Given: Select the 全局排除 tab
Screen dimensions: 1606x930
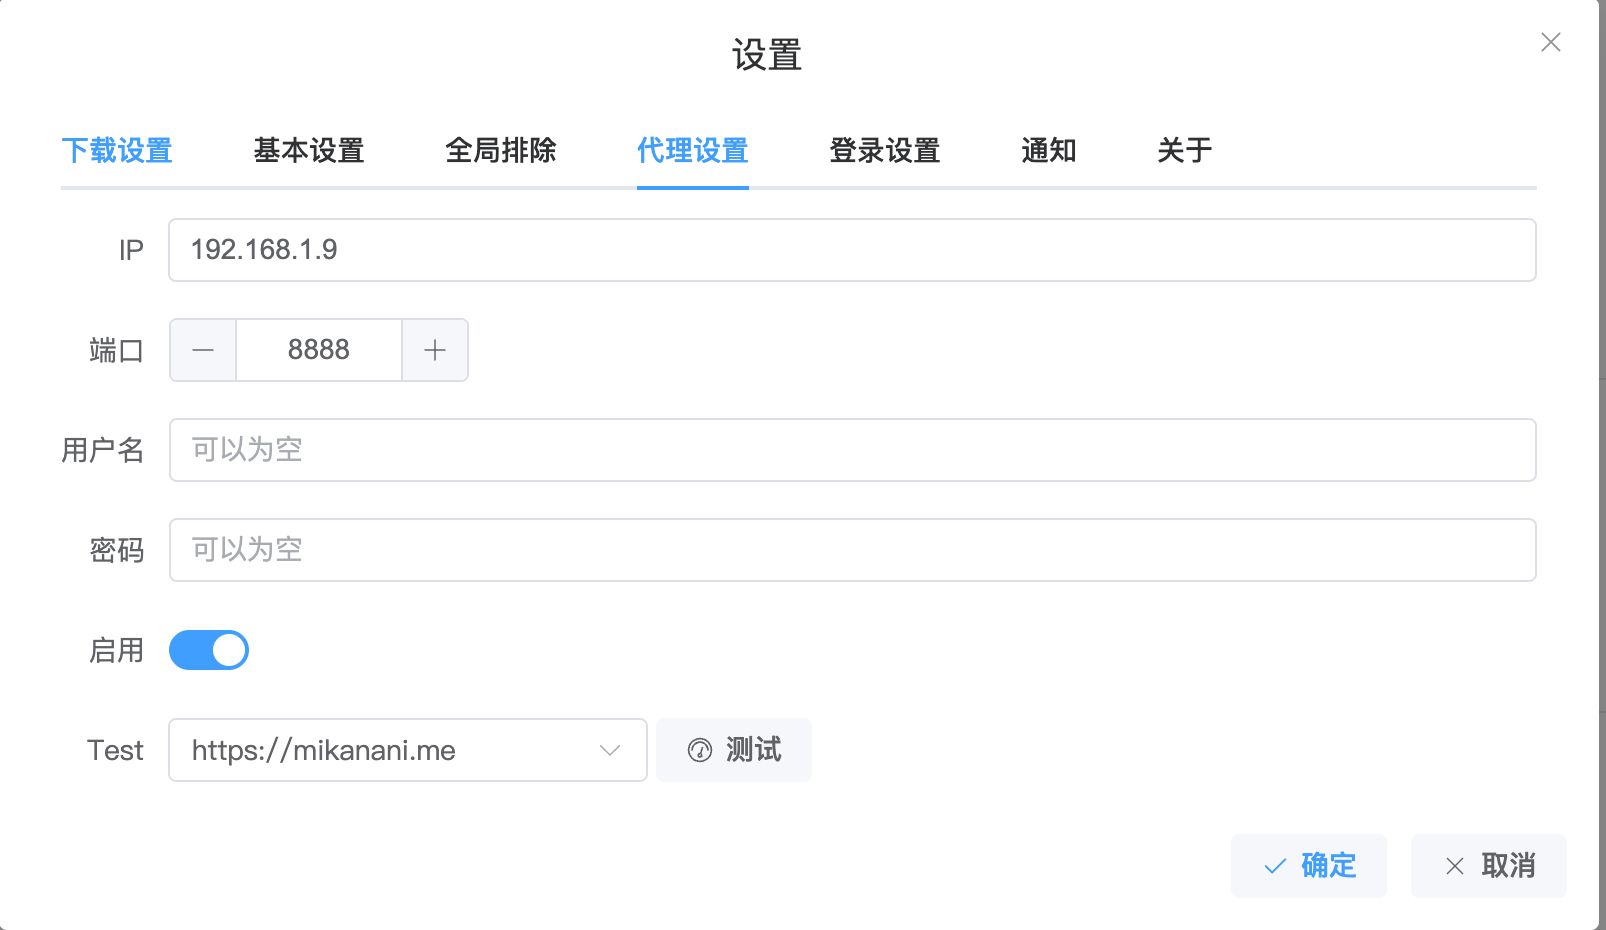Looking at the screenshot, I should click(x=501, y=151).
